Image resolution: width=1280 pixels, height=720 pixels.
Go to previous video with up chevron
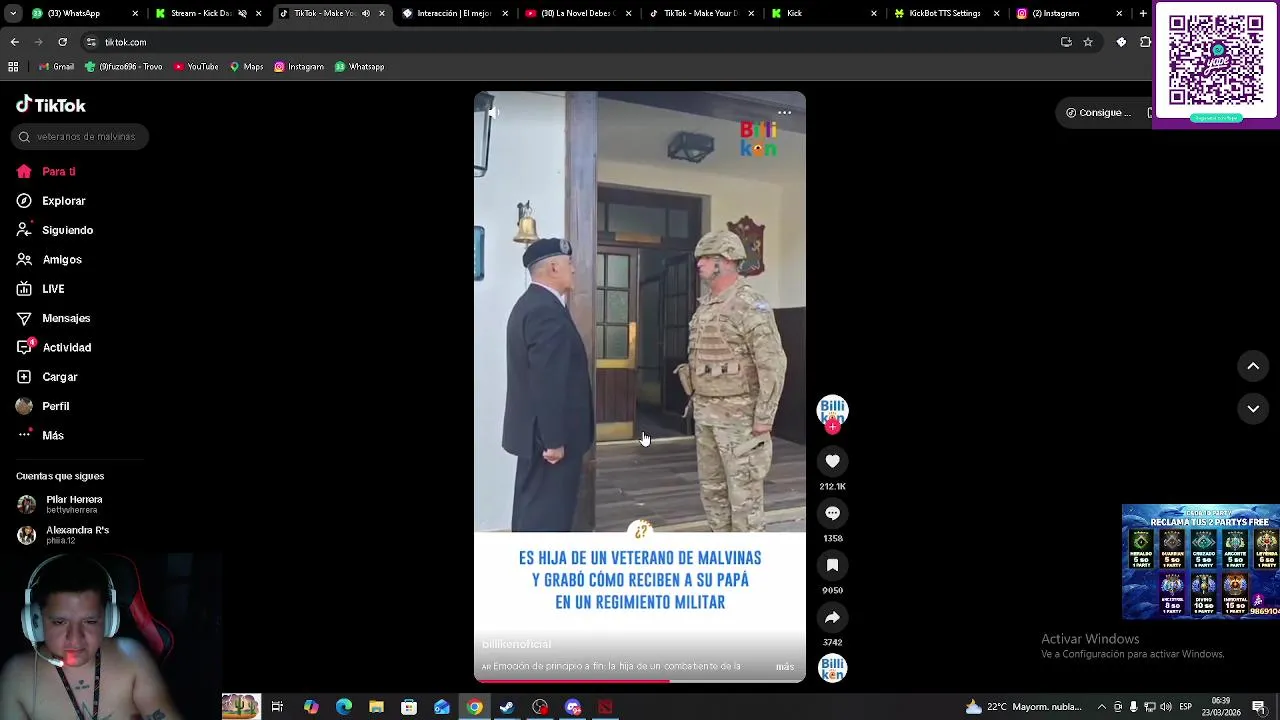tap(1253, 366)
